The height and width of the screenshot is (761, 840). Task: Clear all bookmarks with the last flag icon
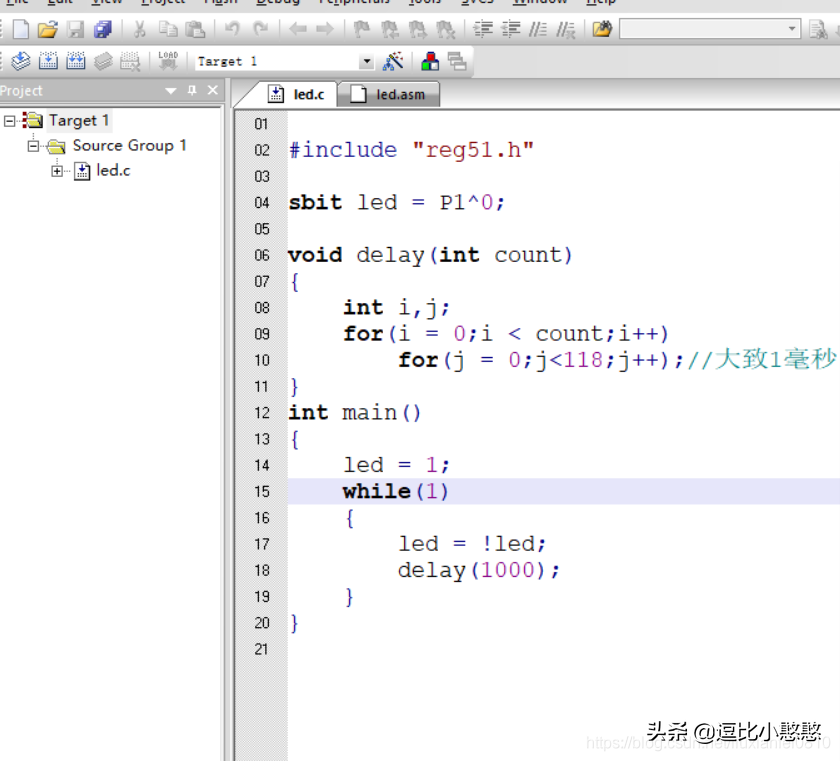click(446, 29)
